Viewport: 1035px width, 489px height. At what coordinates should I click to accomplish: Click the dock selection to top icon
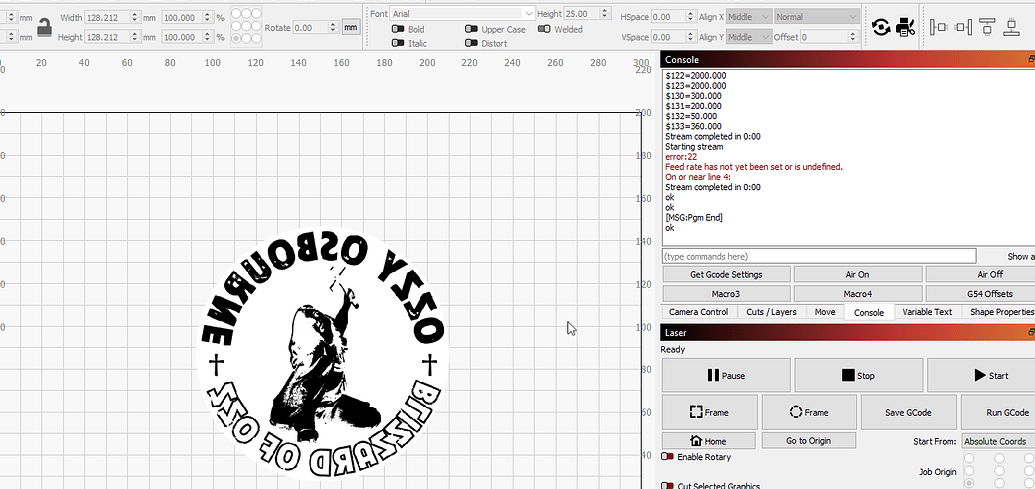pos(987,27)
